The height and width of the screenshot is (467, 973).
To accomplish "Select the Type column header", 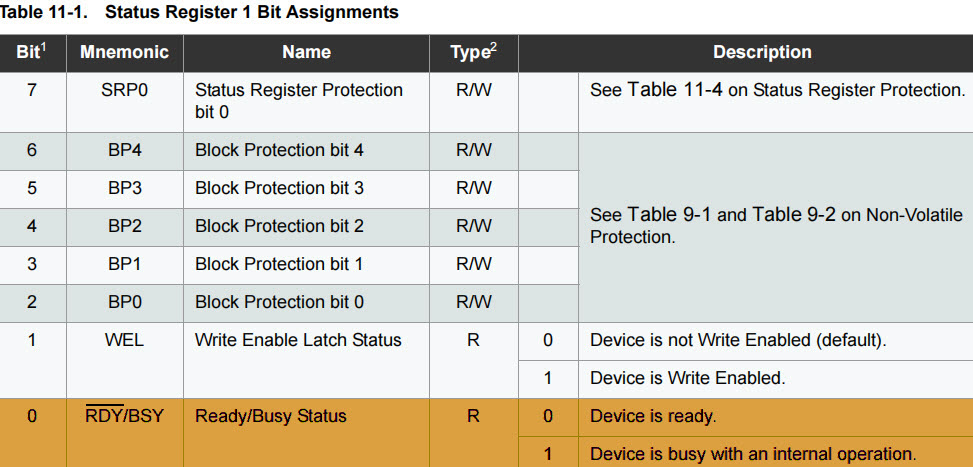I will tap(473, 52).
